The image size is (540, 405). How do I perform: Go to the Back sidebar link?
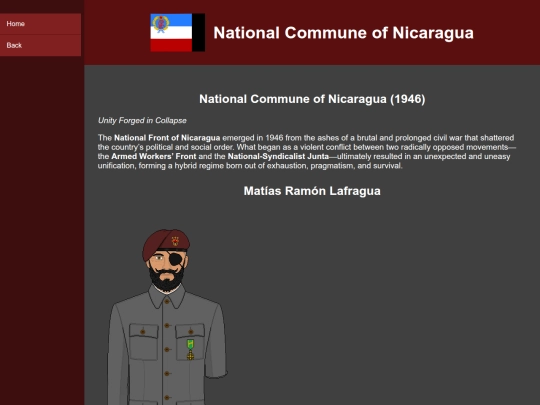[x=40, y=45]
